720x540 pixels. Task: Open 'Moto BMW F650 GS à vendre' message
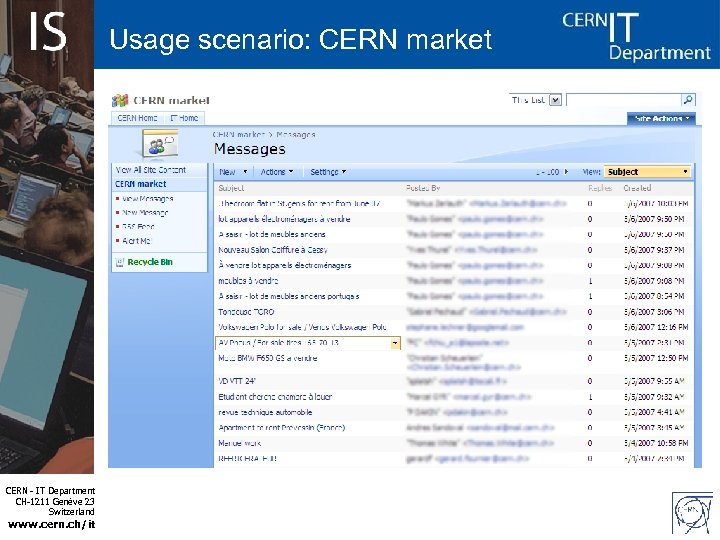click(268, 358)
